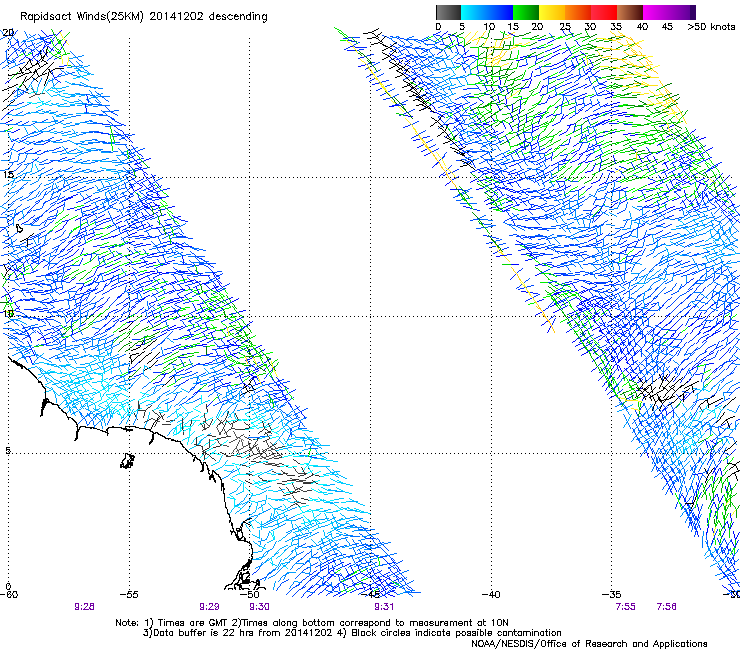Click the small island outline just west of 55°W near 5°N
The image size is (740, 650).
127,461
